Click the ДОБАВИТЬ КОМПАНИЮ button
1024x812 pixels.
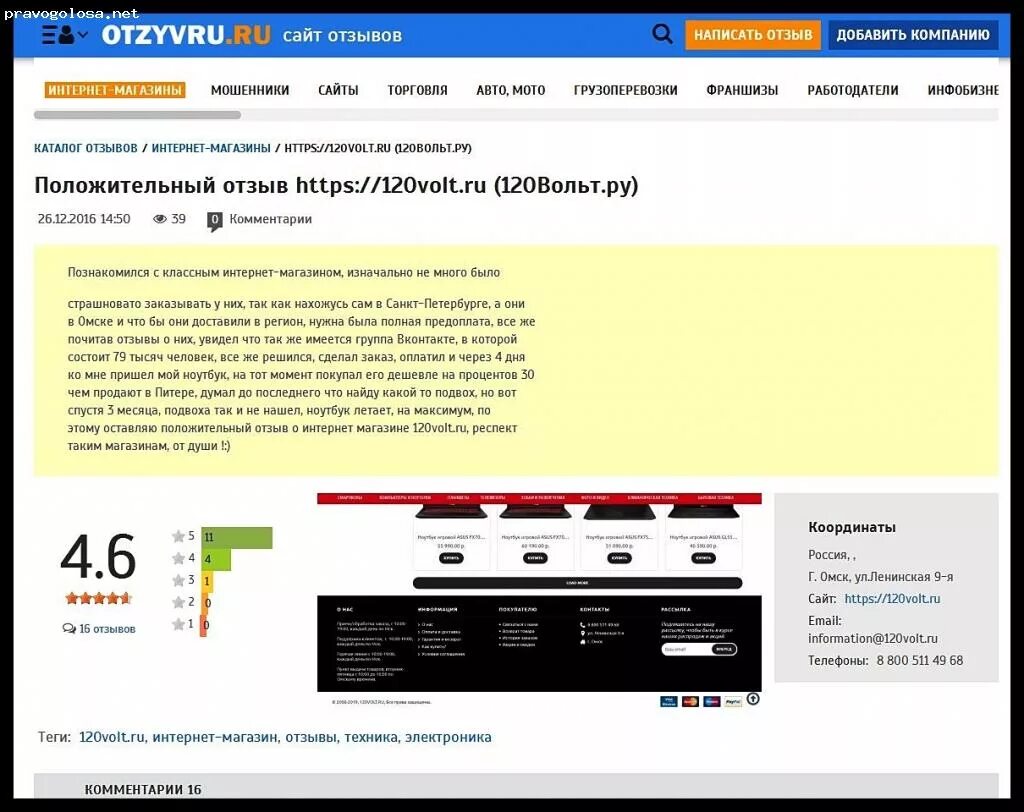(913, 35)
